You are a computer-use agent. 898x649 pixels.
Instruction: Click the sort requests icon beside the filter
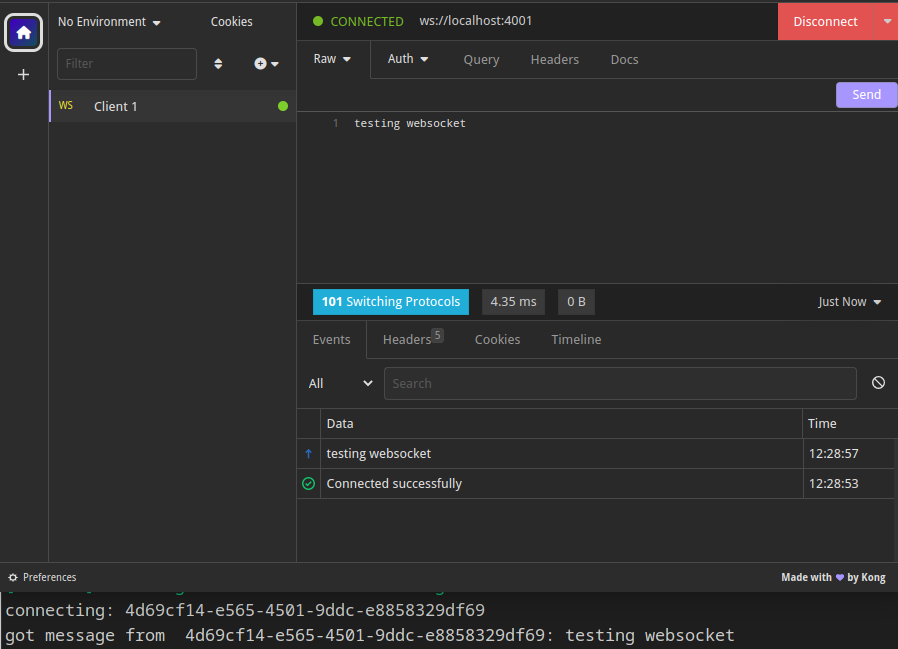coord(218,63)
